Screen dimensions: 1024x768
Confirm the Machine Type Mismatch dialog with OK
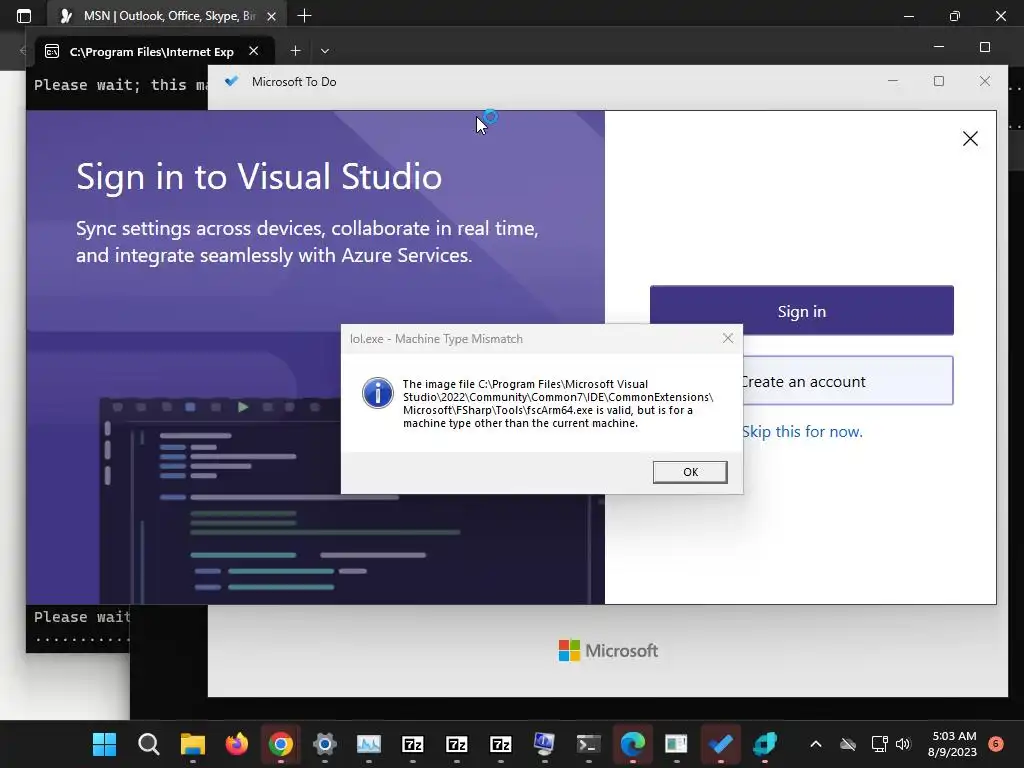pyautogui.click(x=690, y=472)
